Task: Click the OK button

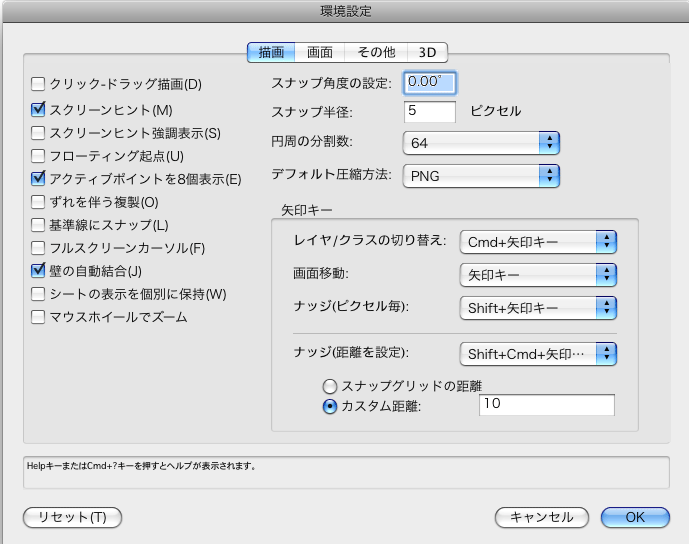Action: [635, 517]
